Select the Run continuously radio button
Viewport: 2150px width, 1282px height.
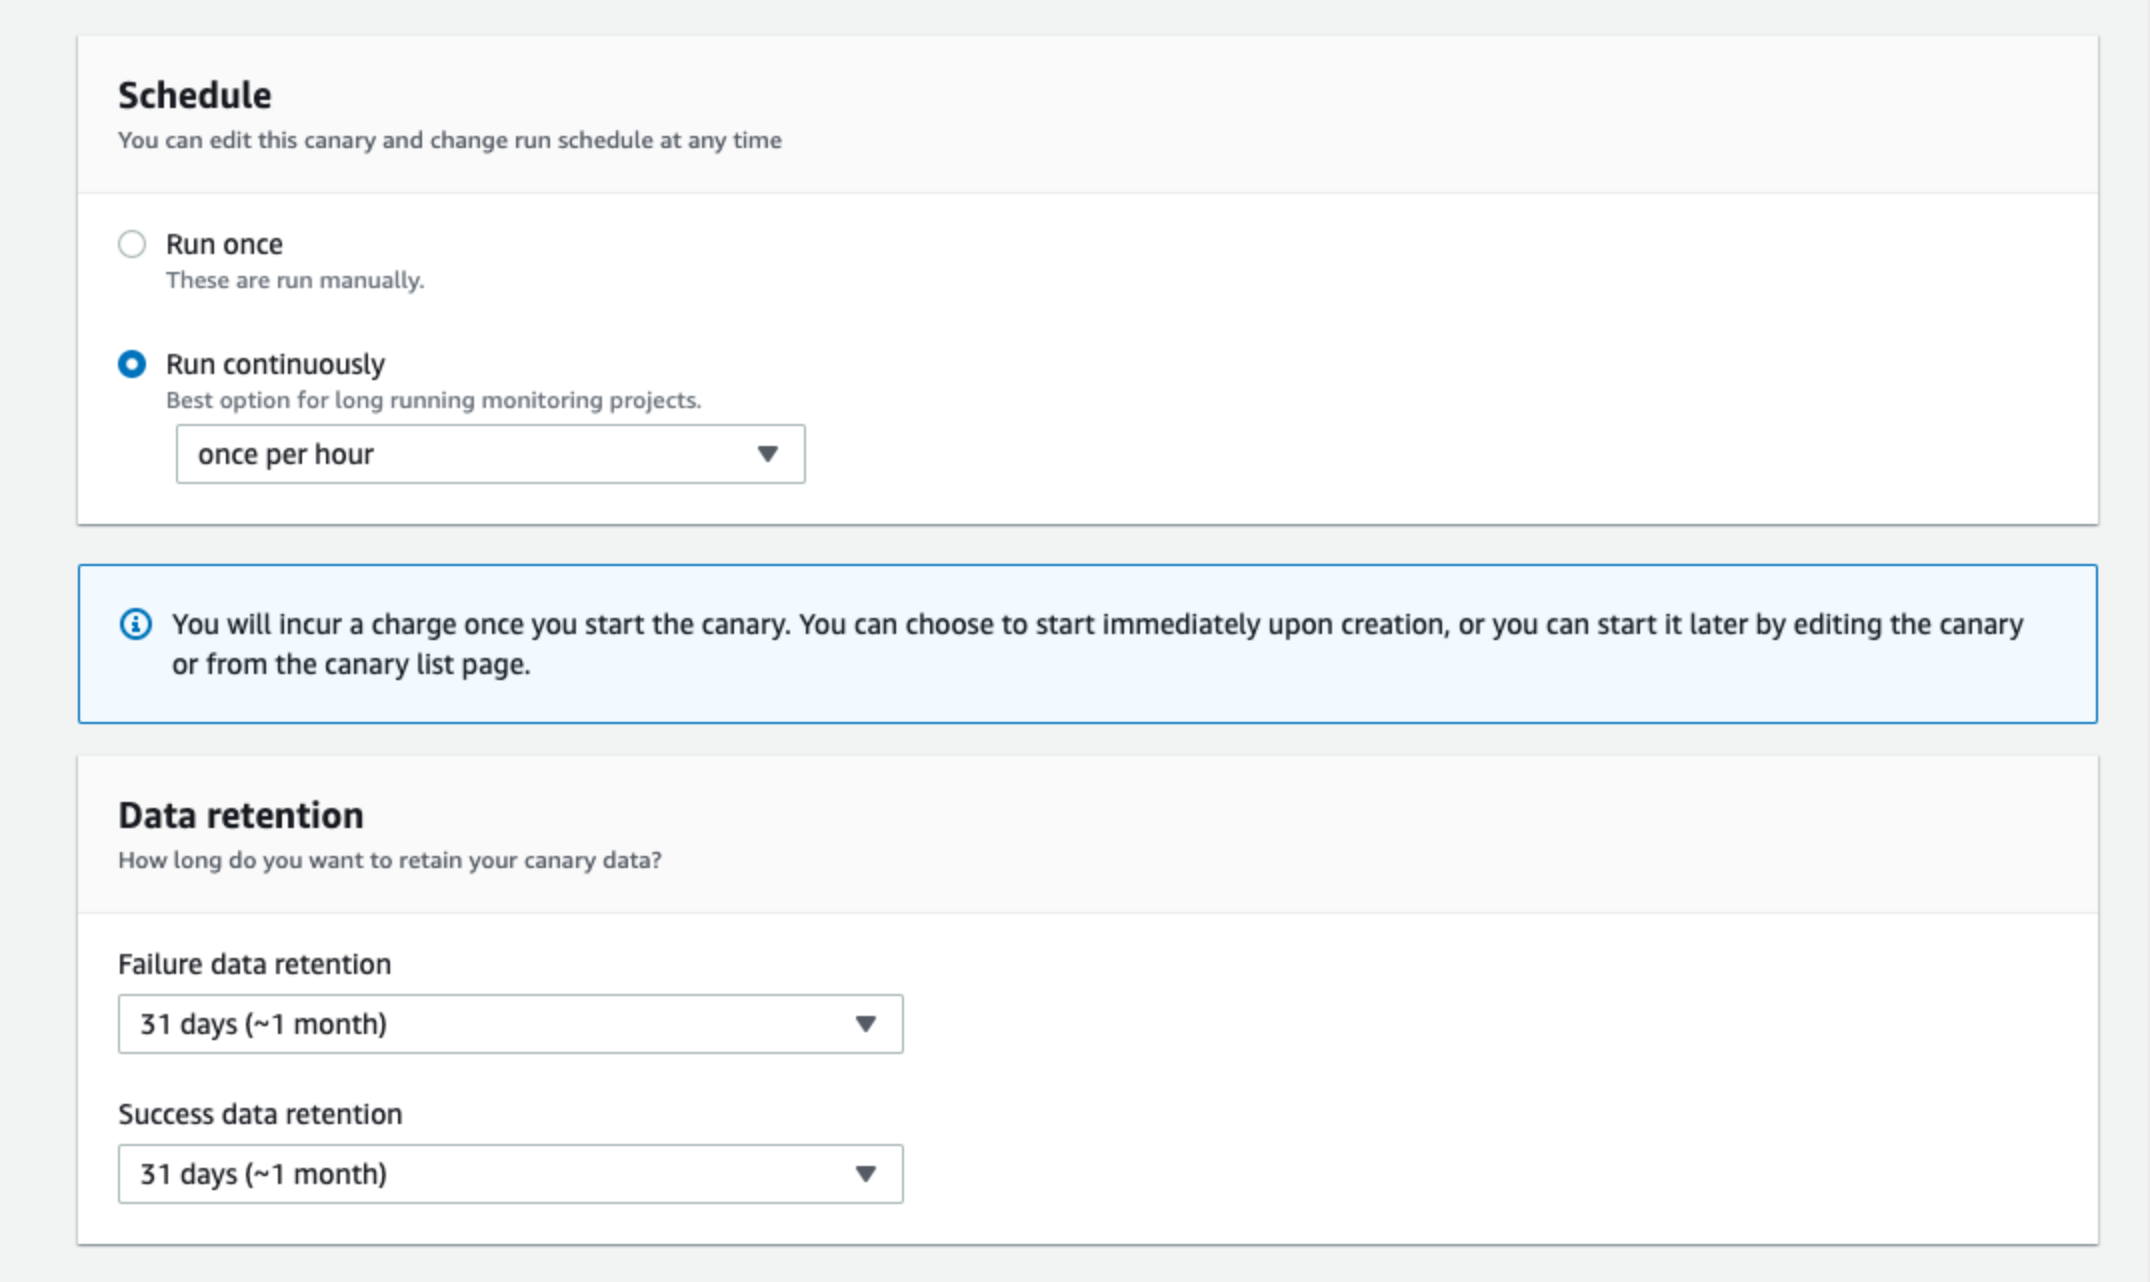point(132,364)
